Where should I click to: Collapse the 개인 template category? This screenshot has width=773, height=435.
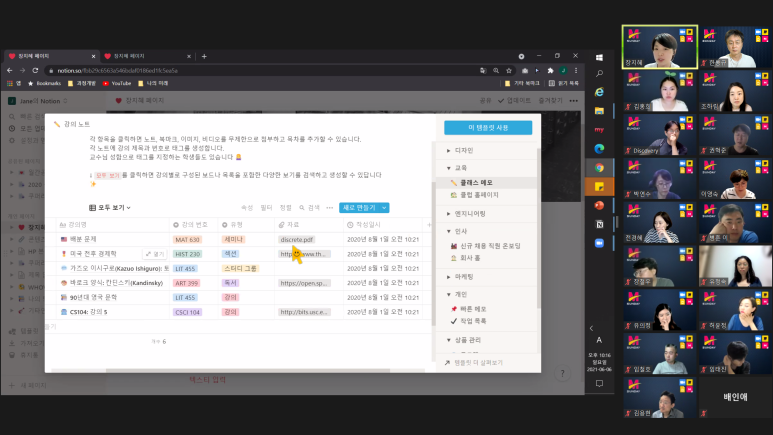[x=449, y=294]
